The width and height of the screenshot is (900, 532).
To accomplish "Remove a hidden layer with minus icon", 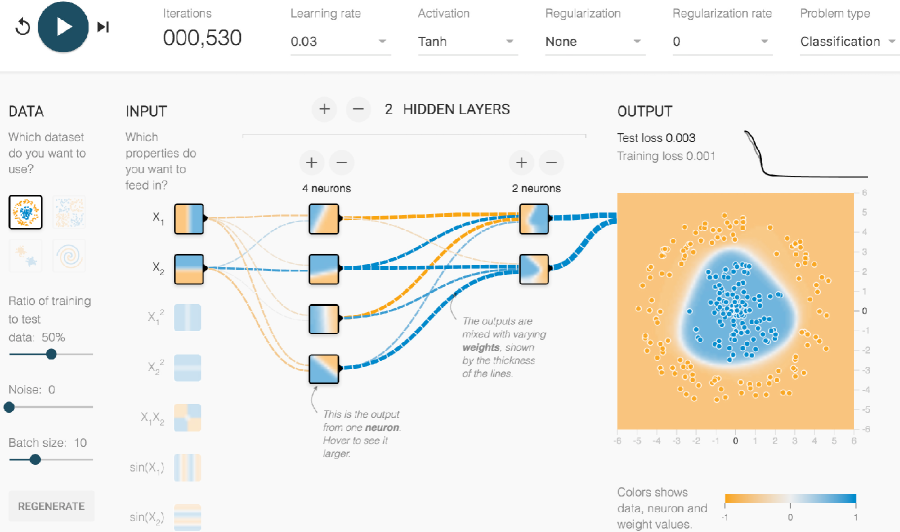I will 357,109.
